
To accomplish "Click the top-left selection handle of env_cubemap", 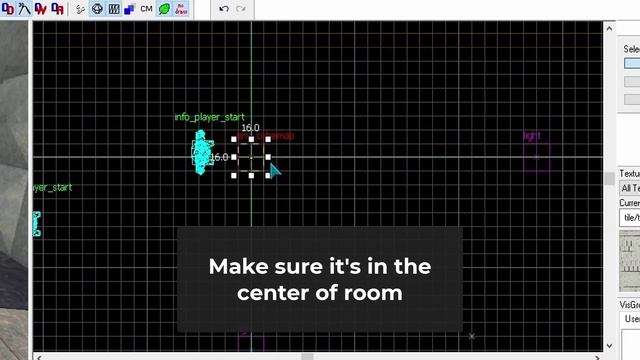I will pyautogui.click(x=234, y=139).
